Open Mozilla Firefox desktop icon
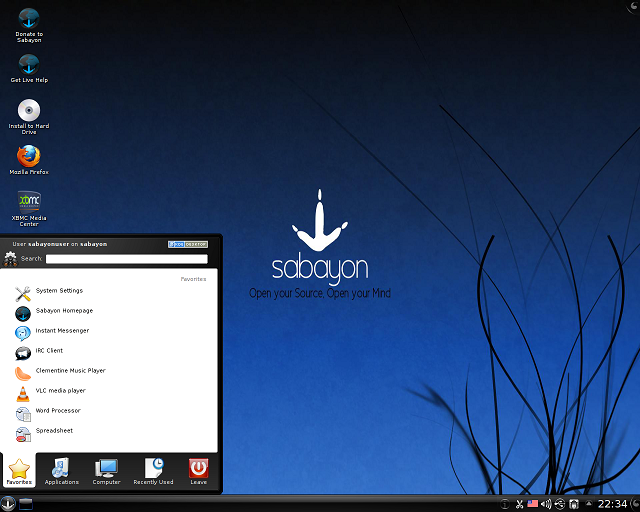The height and width of the screenshot is (512, 640). [x=29, y=160]
